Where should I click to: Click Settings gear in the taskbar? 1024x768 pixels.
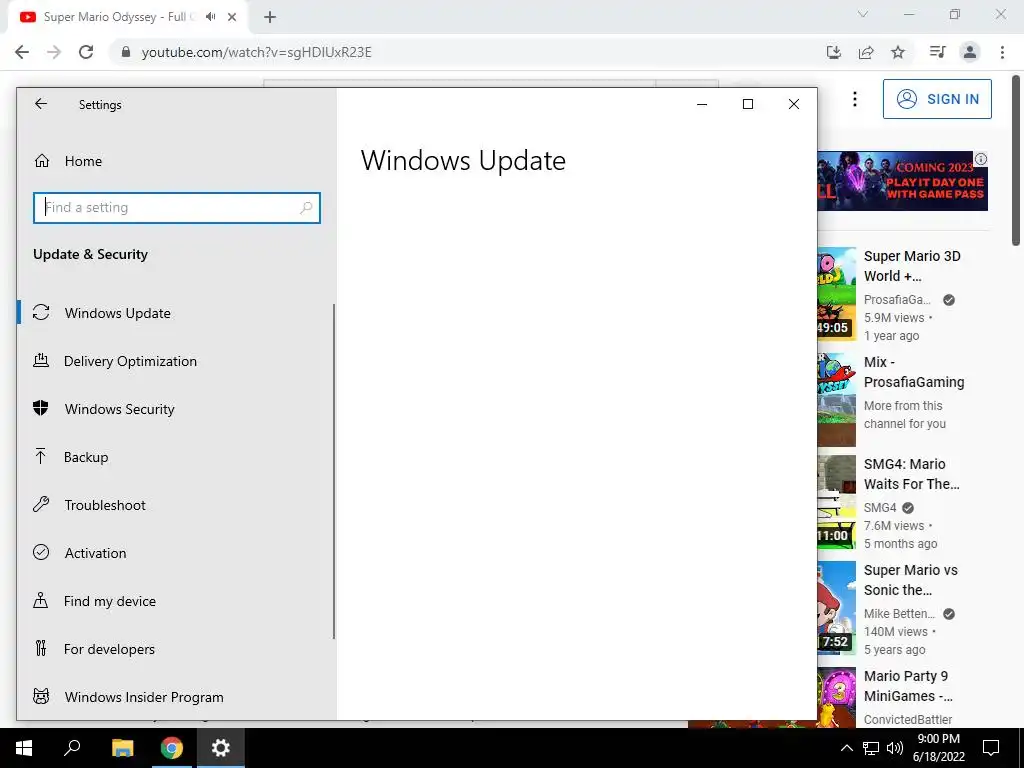(221, 748)
